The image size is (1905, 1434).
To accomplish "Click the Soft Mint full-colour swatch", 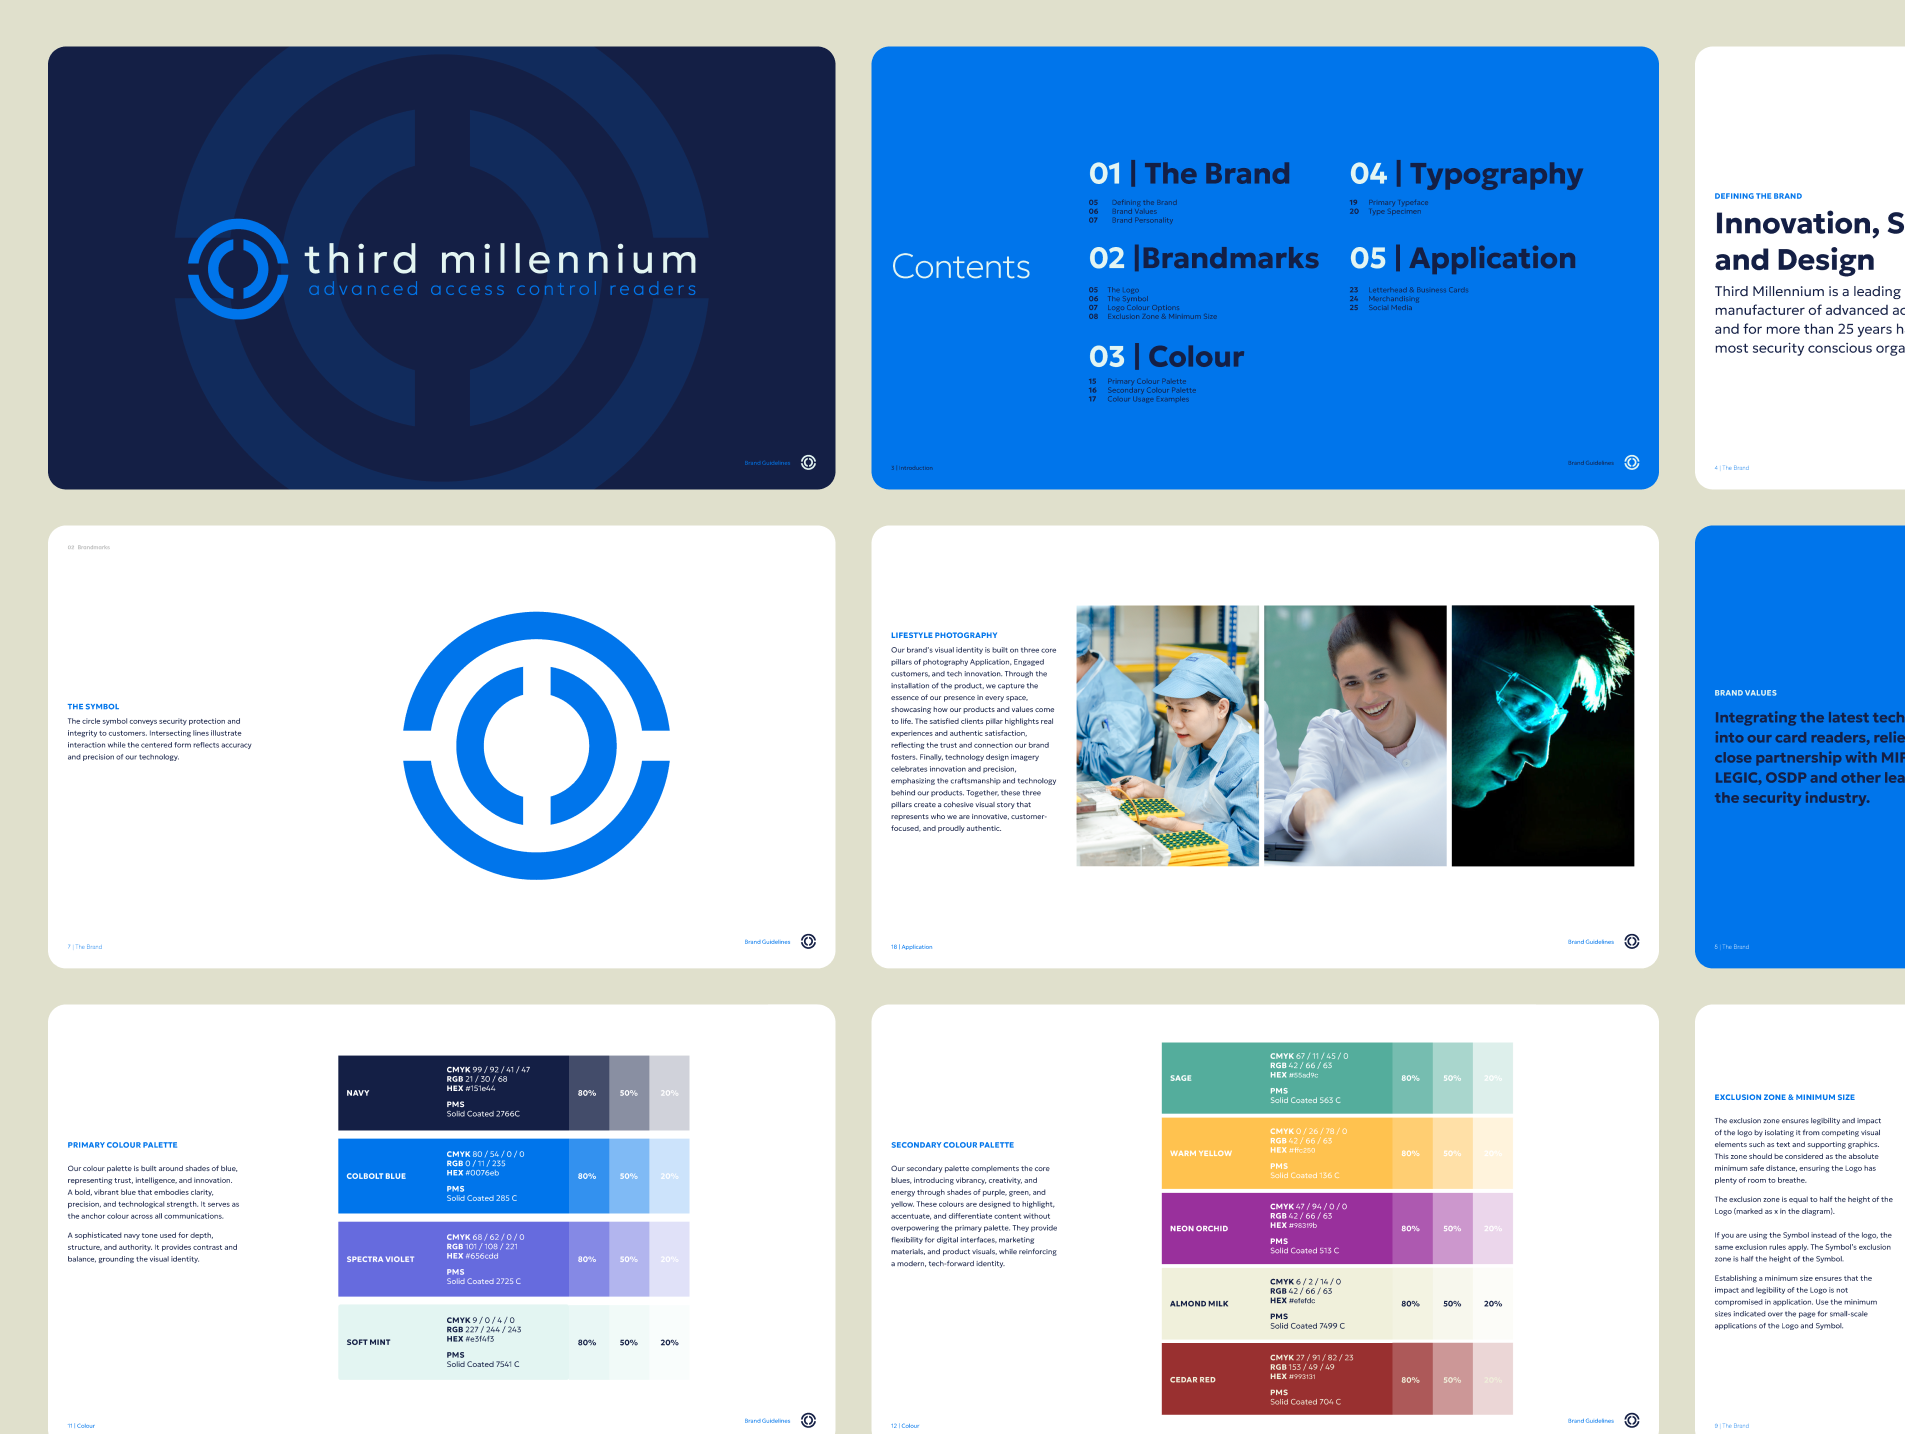I will [453, 1342].
